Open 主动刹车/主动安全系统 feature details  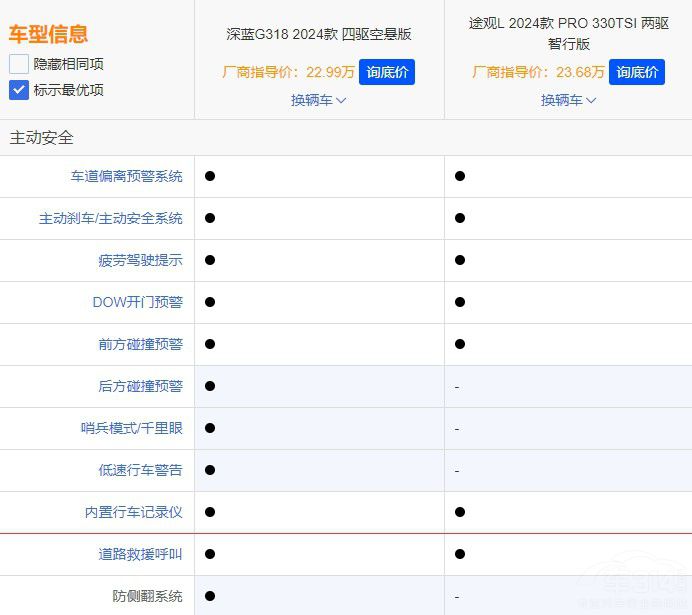110,218
